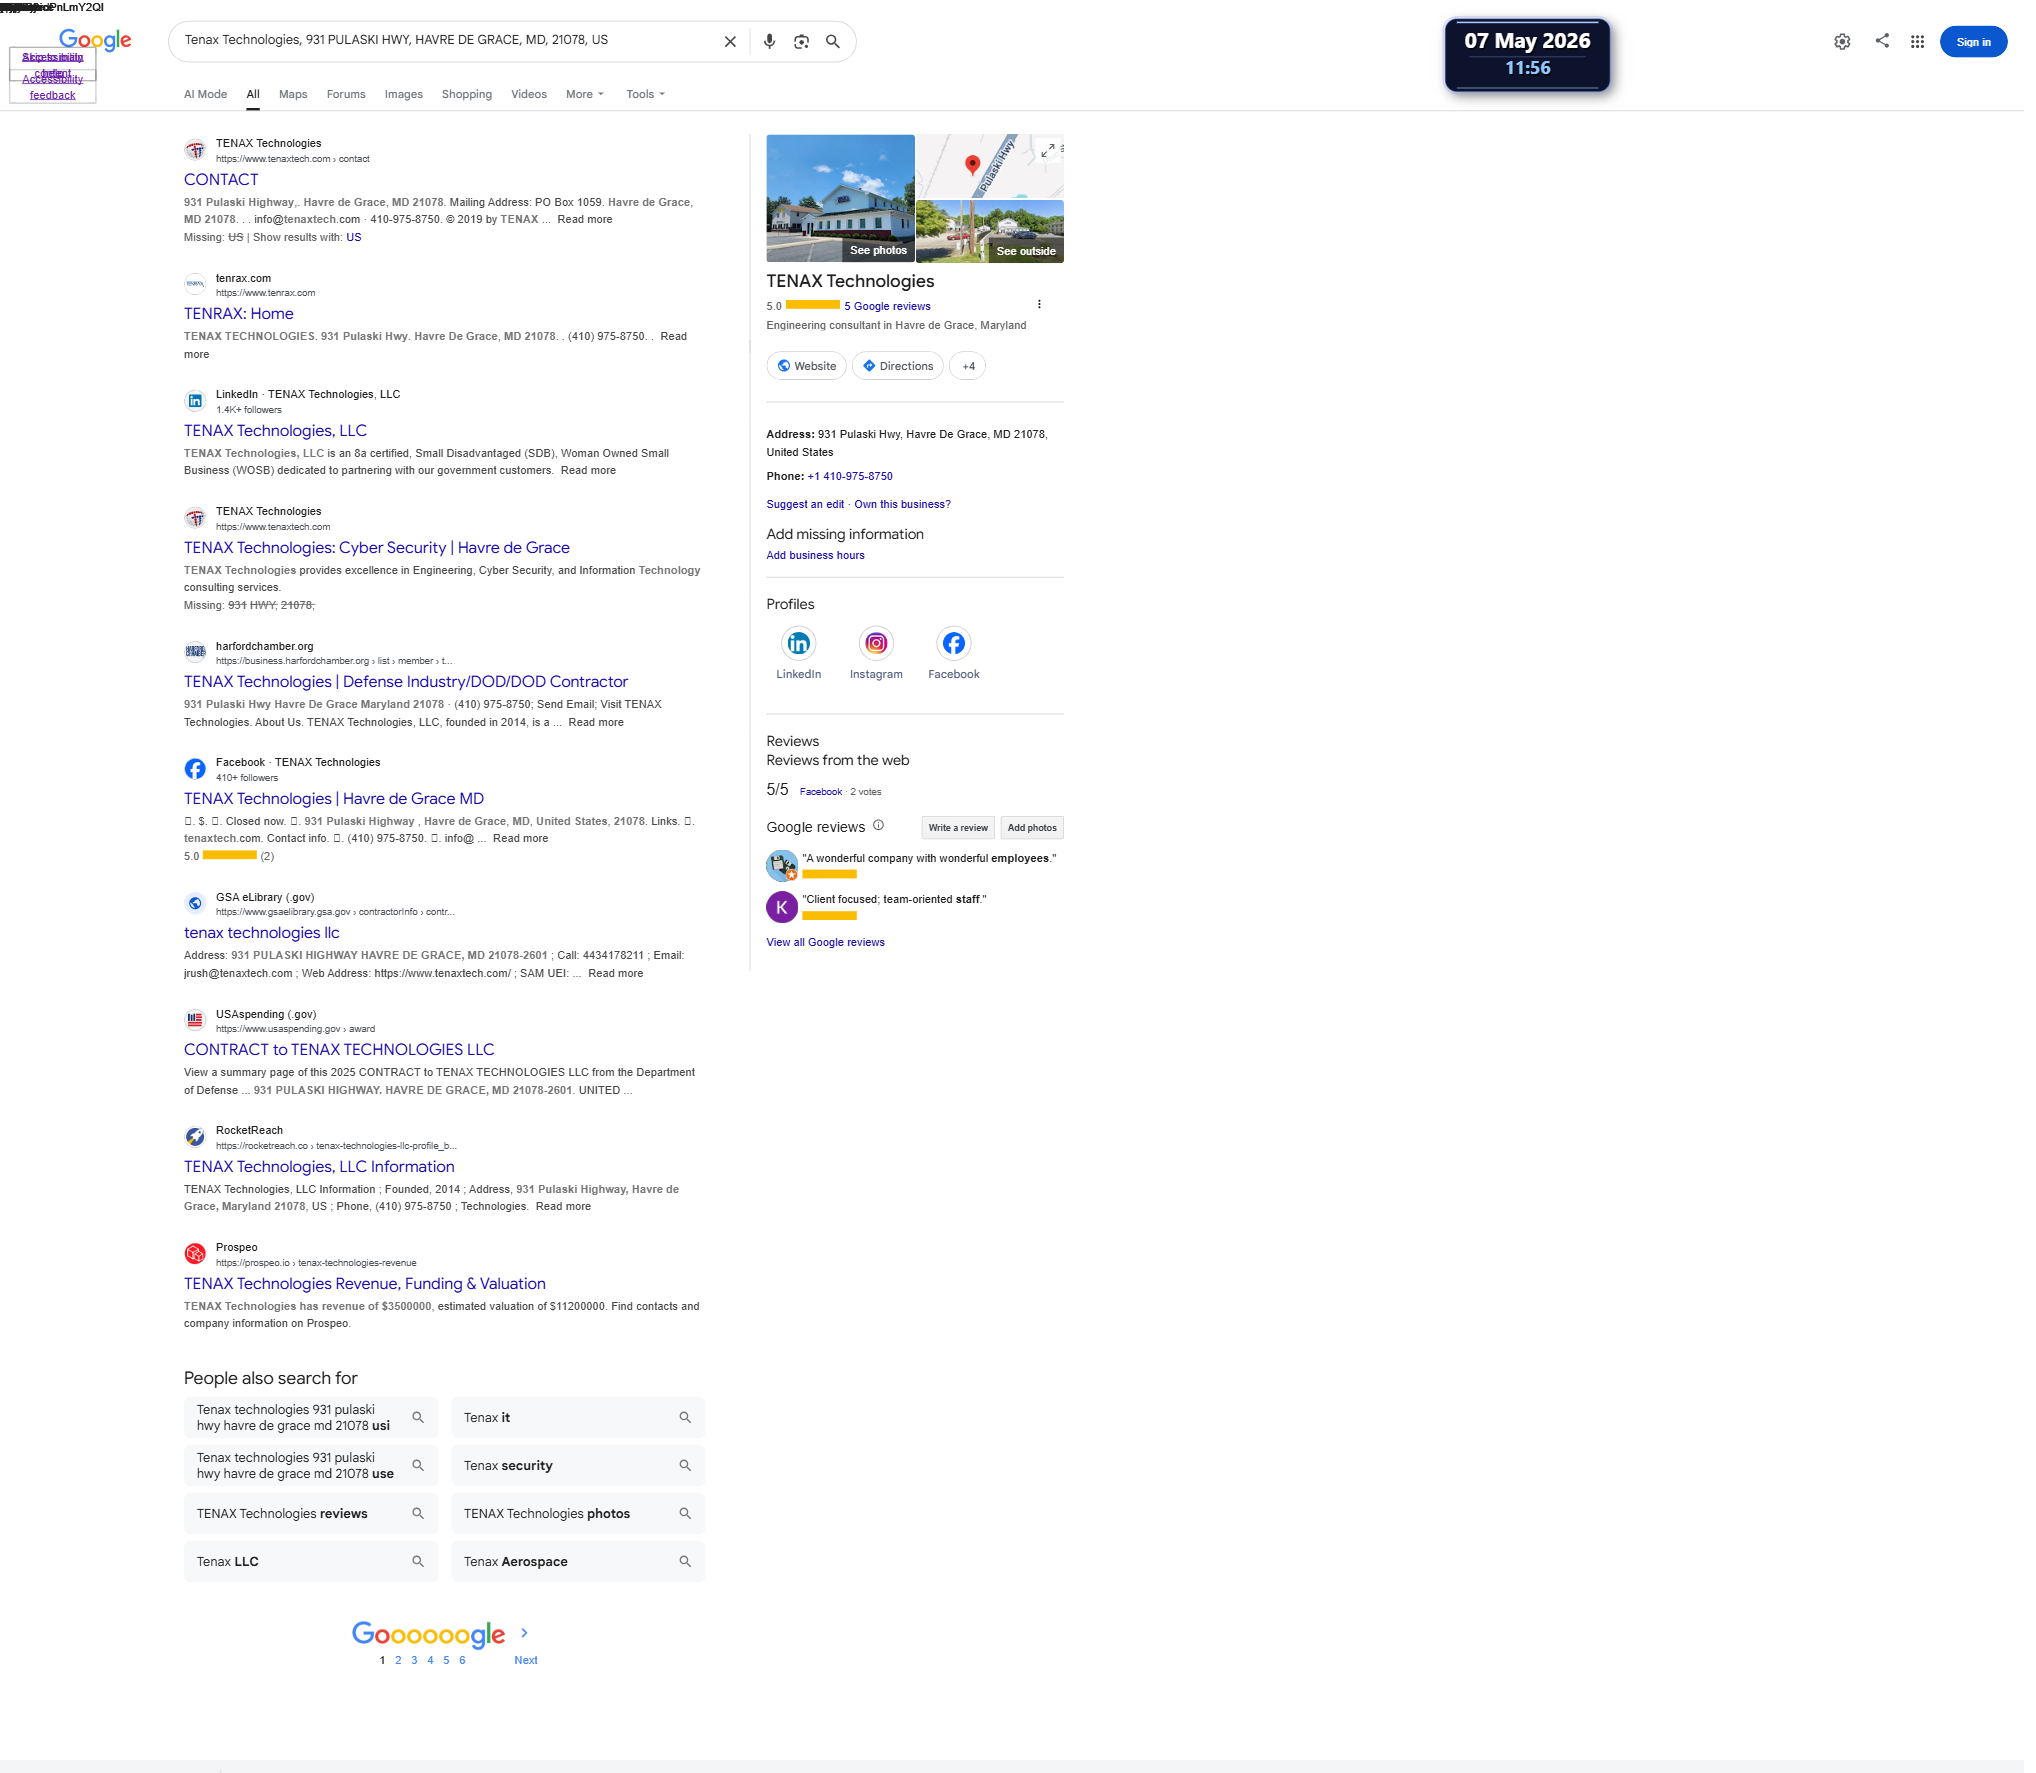Open TENAX Facebook profile icon
This screenshot has width=2036, height=1773.
pos(954,643)
